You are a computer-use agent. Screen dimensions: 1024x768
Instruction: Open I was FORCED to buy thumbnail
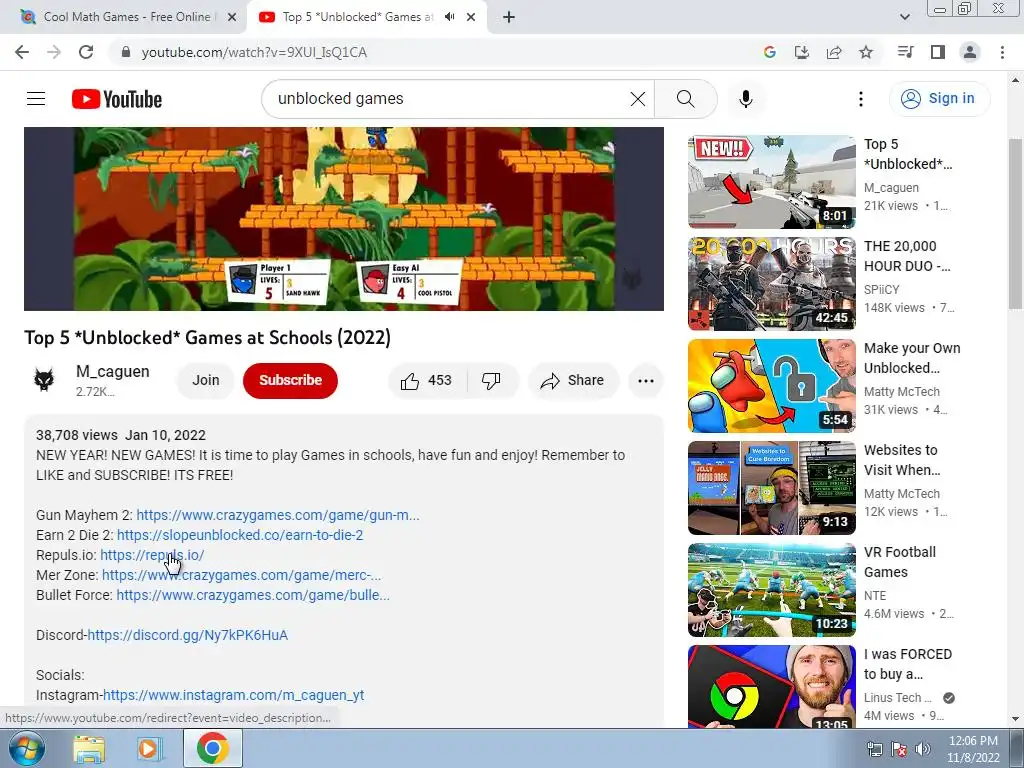(x=771, y=687)
